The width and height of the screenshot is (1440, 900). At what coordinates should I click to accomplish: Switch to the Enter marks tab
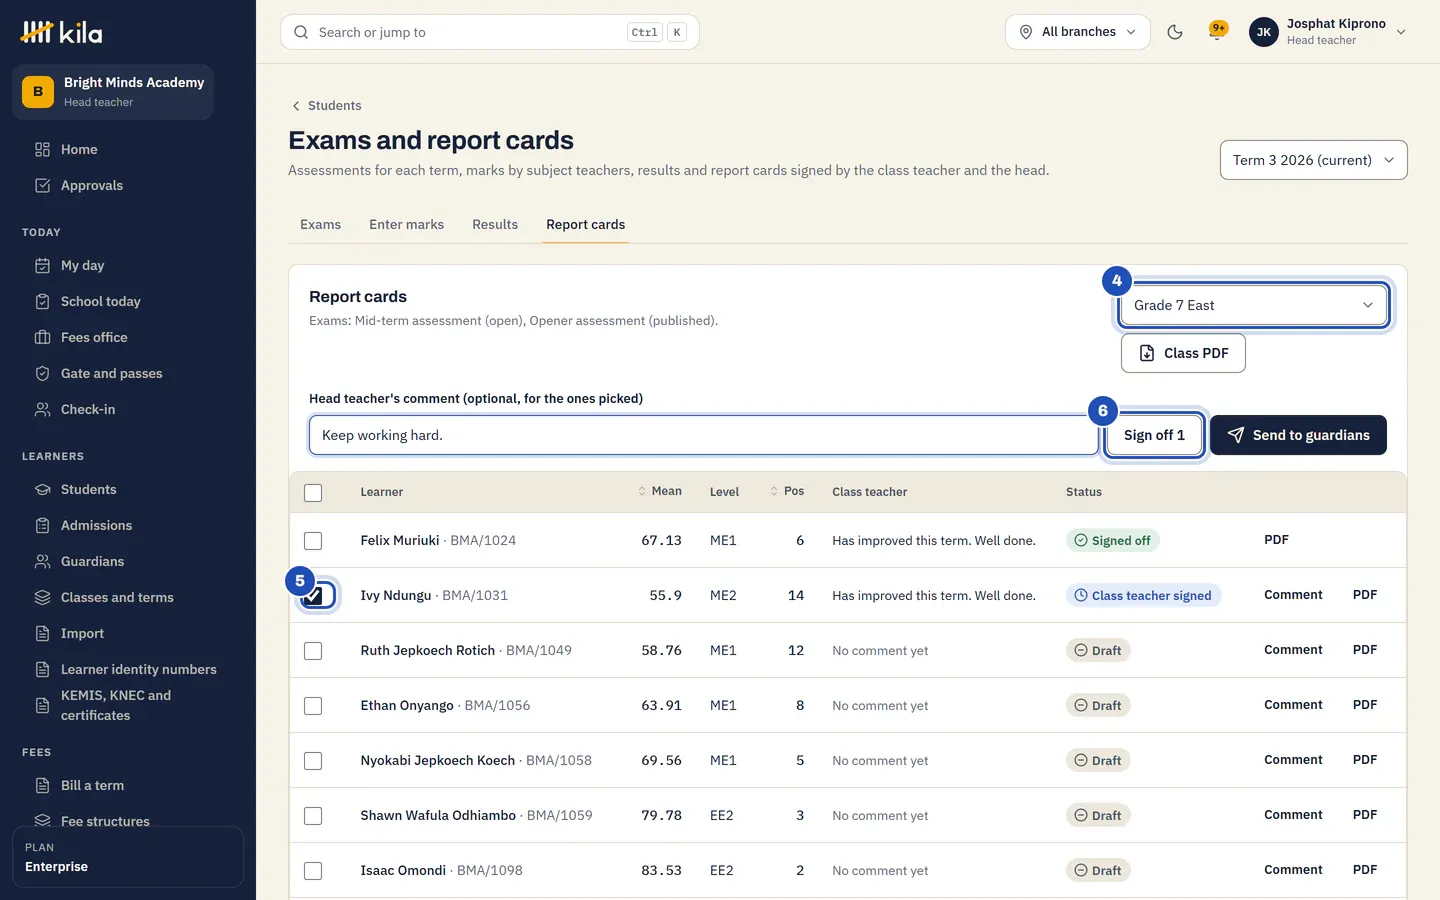pyautogui.click(x=406, y=225)
